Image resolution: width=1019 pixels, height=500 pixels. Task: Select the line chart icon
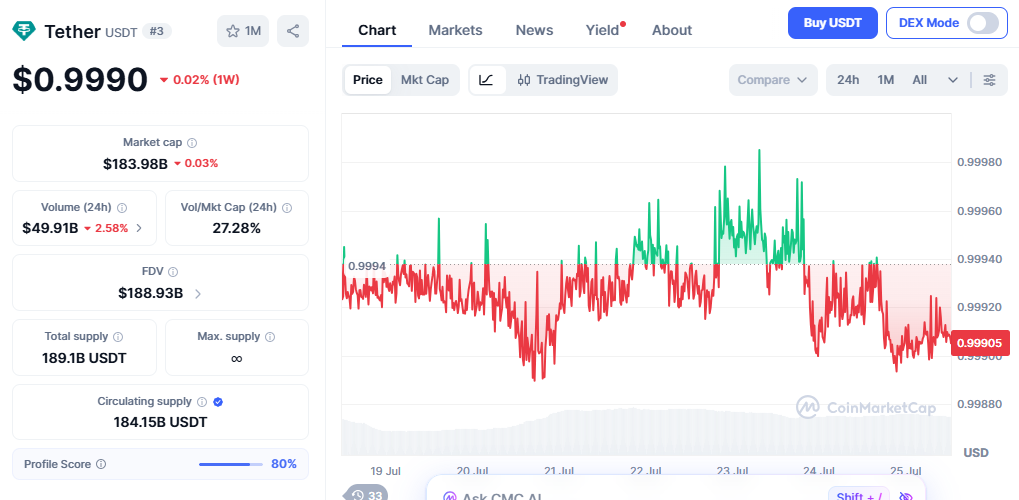pos(487,80)
